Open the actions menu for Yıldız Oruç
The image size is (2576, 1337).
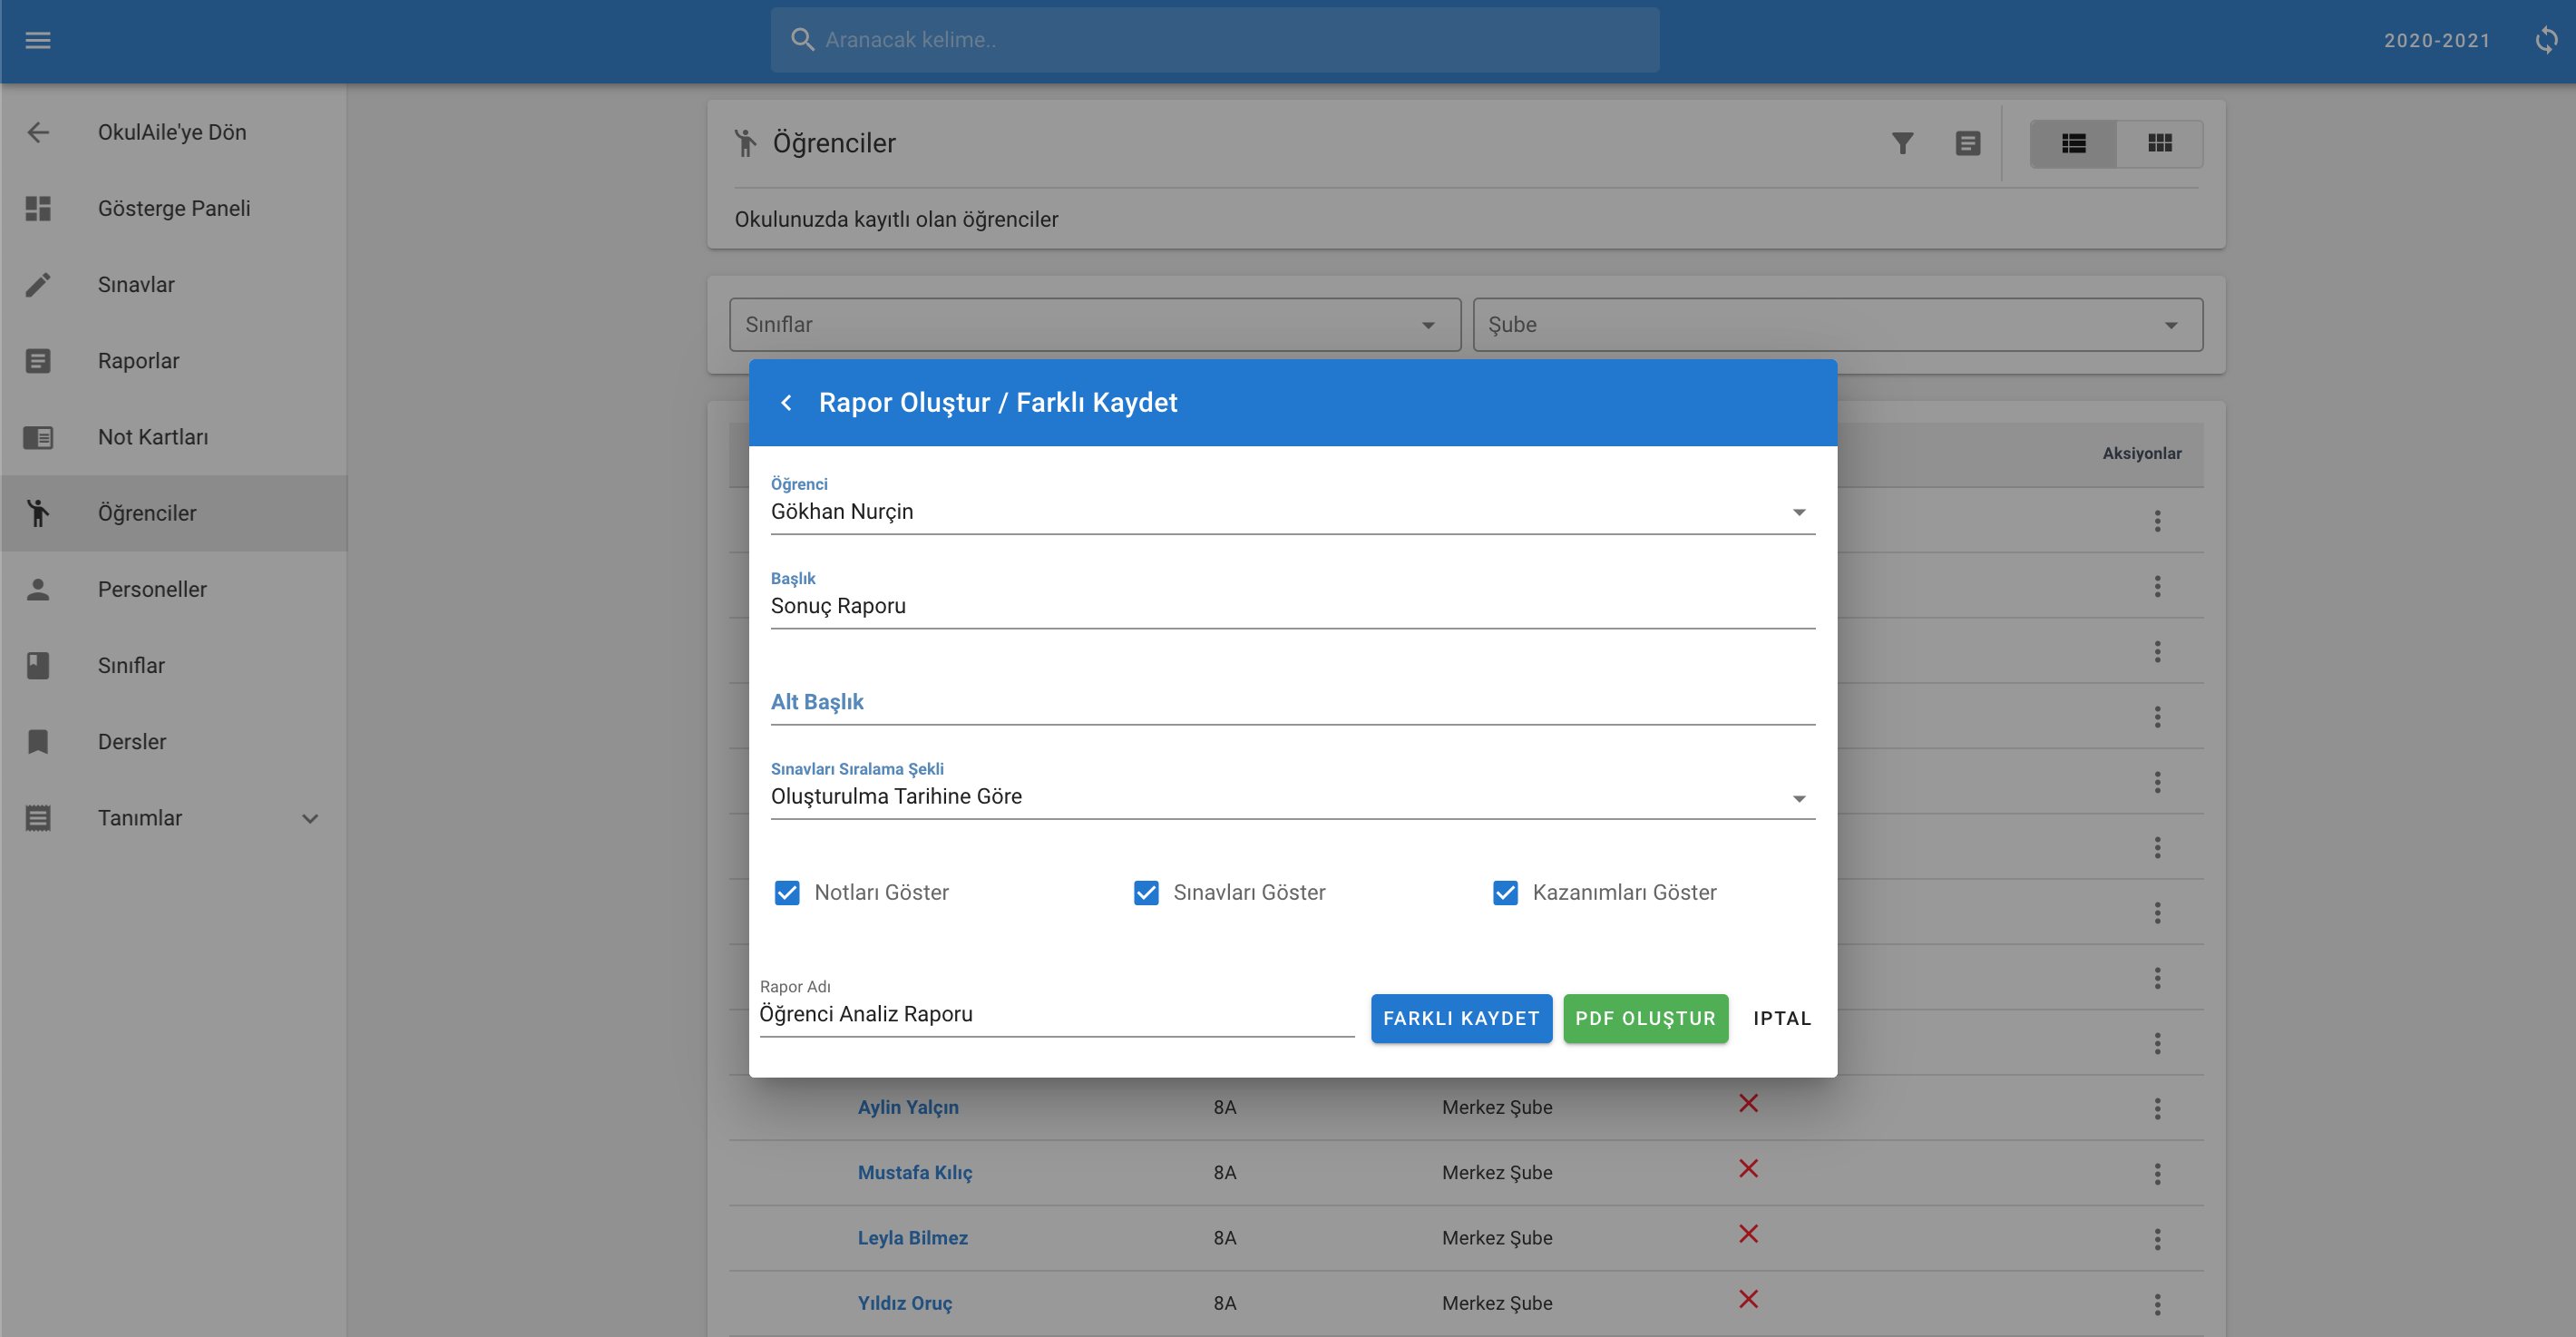coord(2157,1304)
